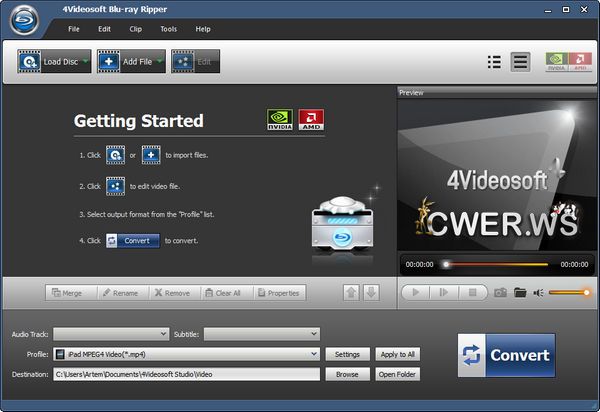Open the Subtitle dropdown list
This screenshot has width=600, height=412.
point(261,334)
